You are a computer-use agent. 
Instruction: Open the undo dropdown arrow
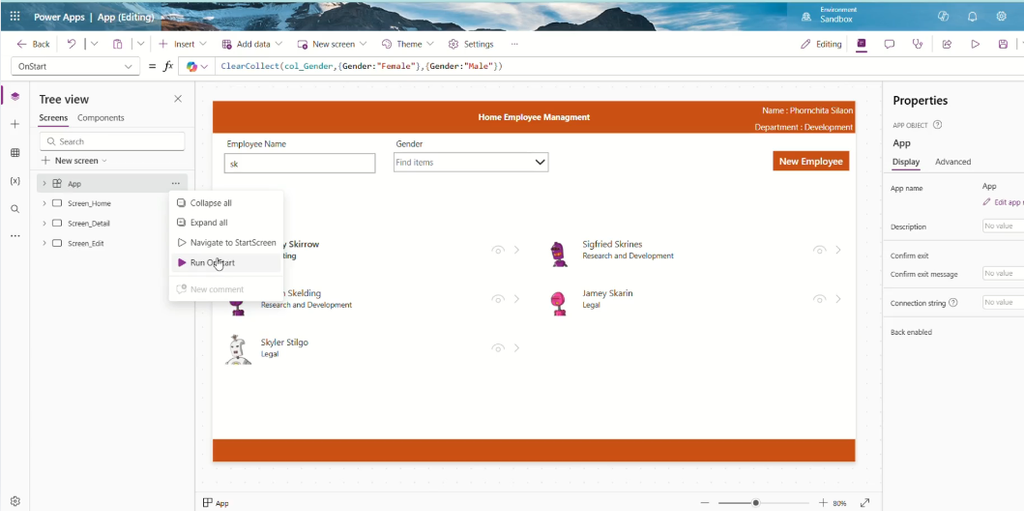(x=94, y=44)
